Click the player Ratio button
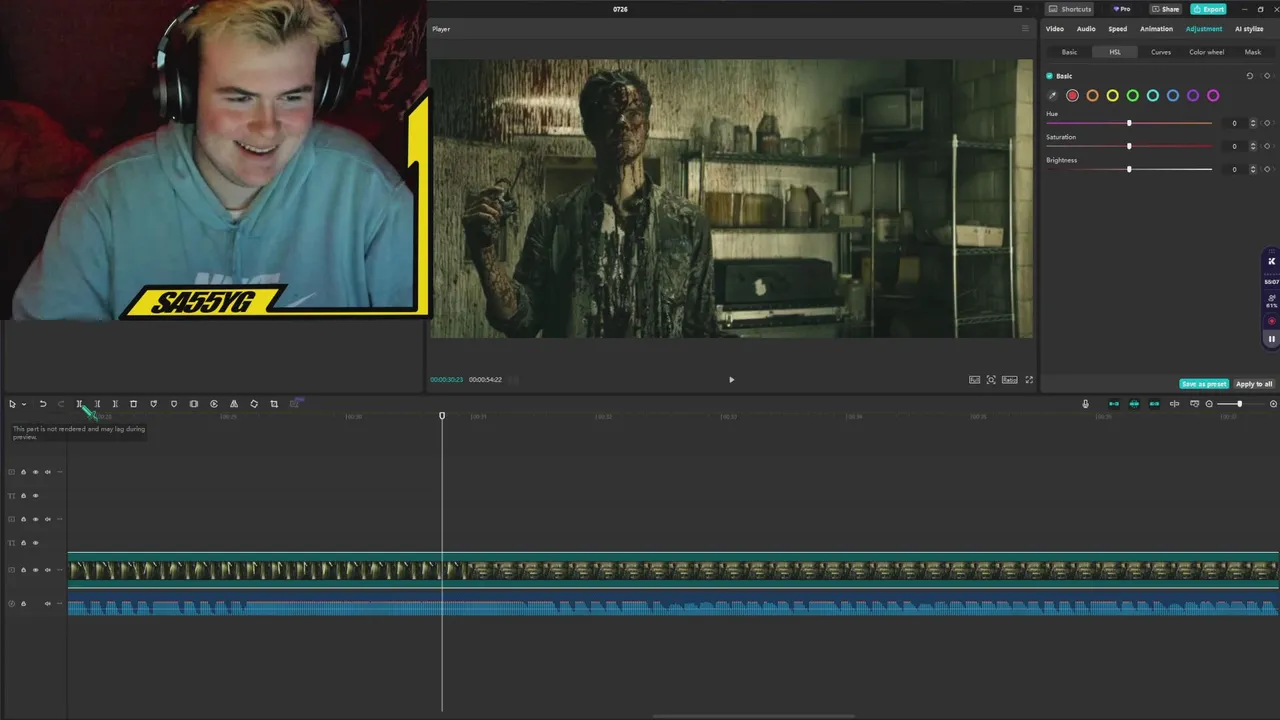The width and height of the screenshot is (1280, 720). (x=1010, y=380)
